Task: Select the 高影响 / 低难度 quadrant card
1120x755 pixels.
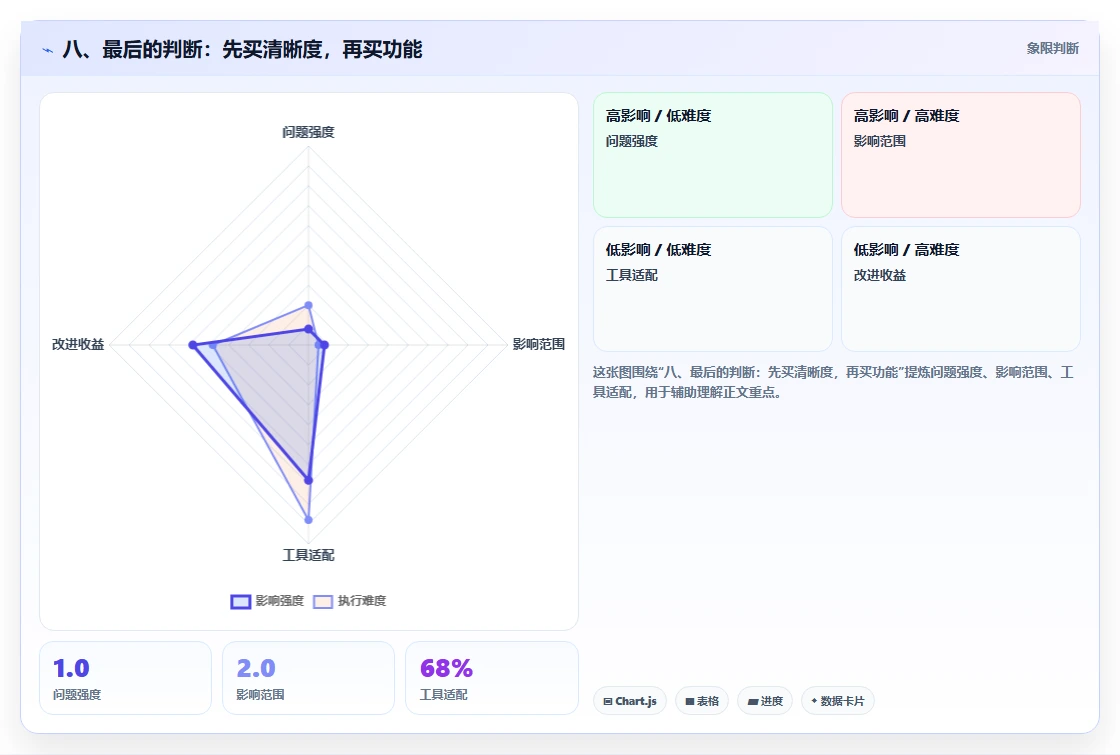Action: tap(713, 154)
